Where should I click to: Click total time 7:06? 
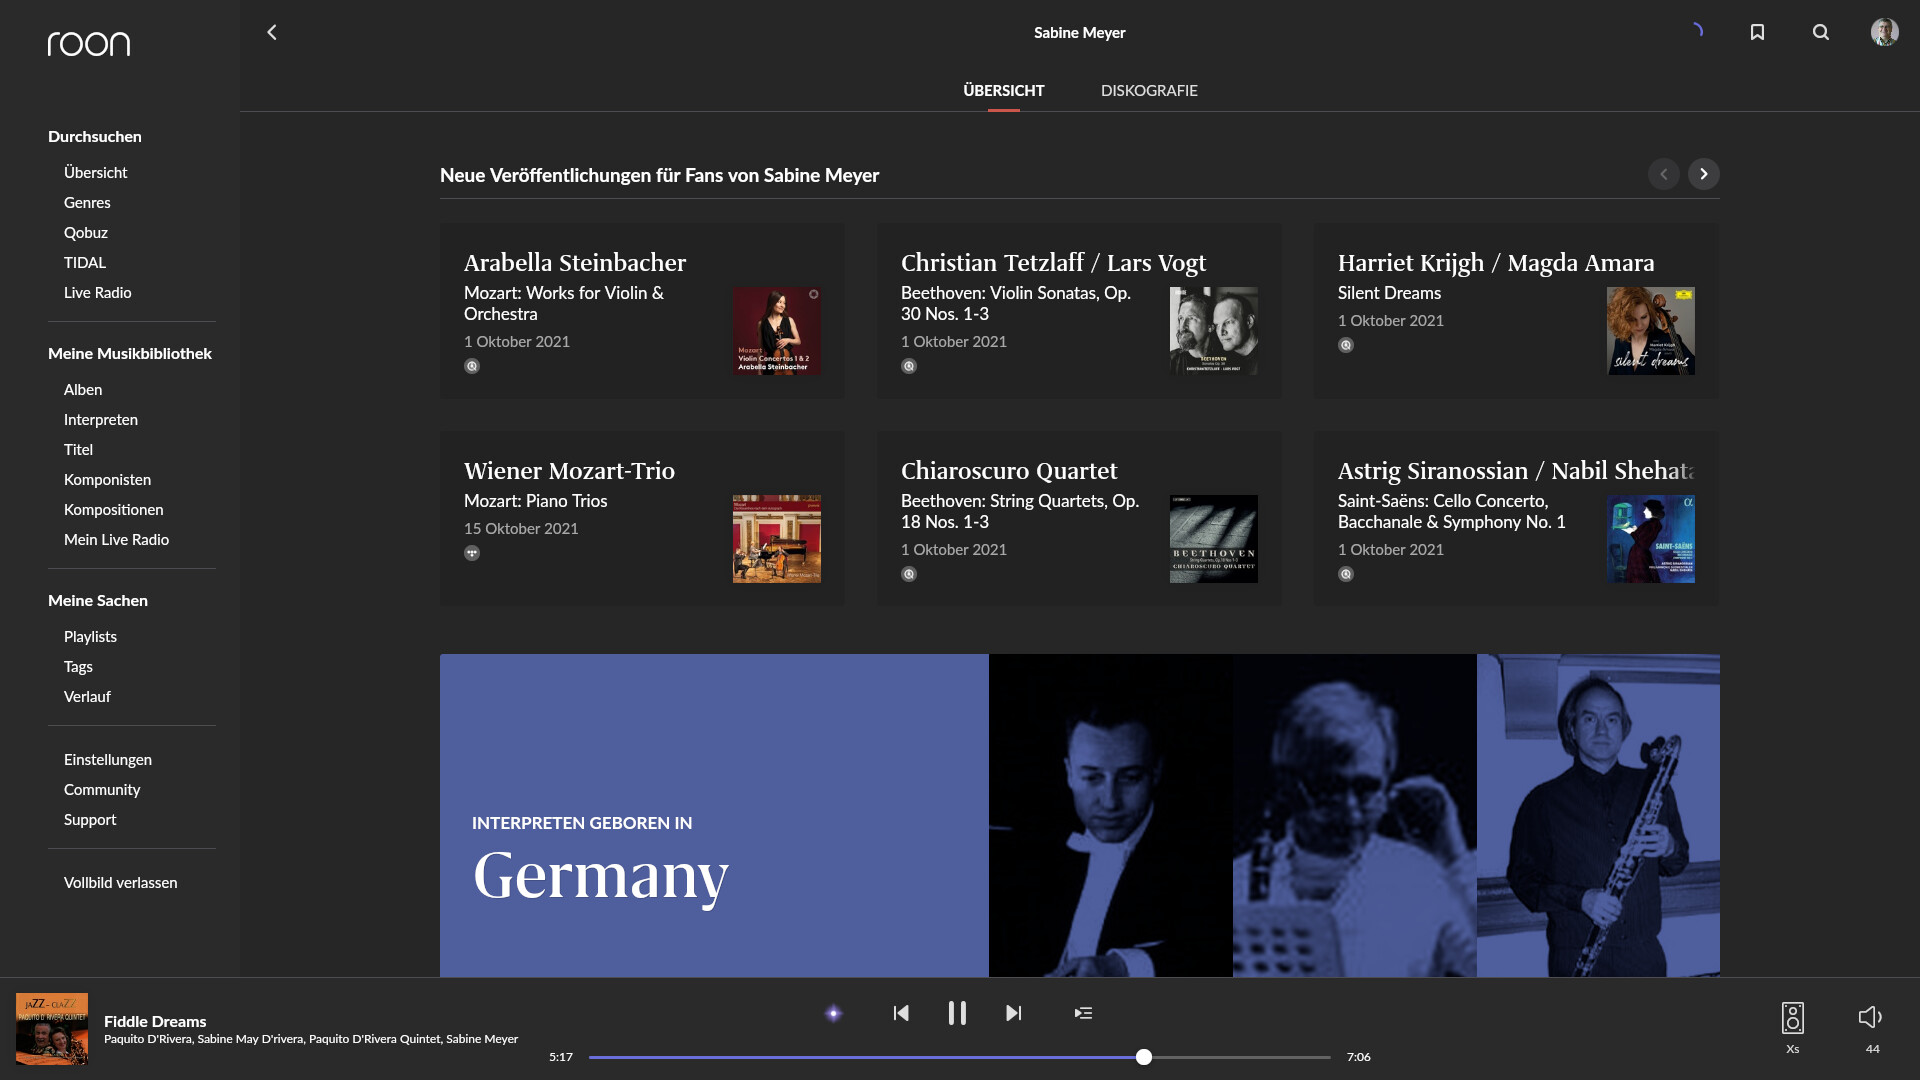(1358, 1057)
